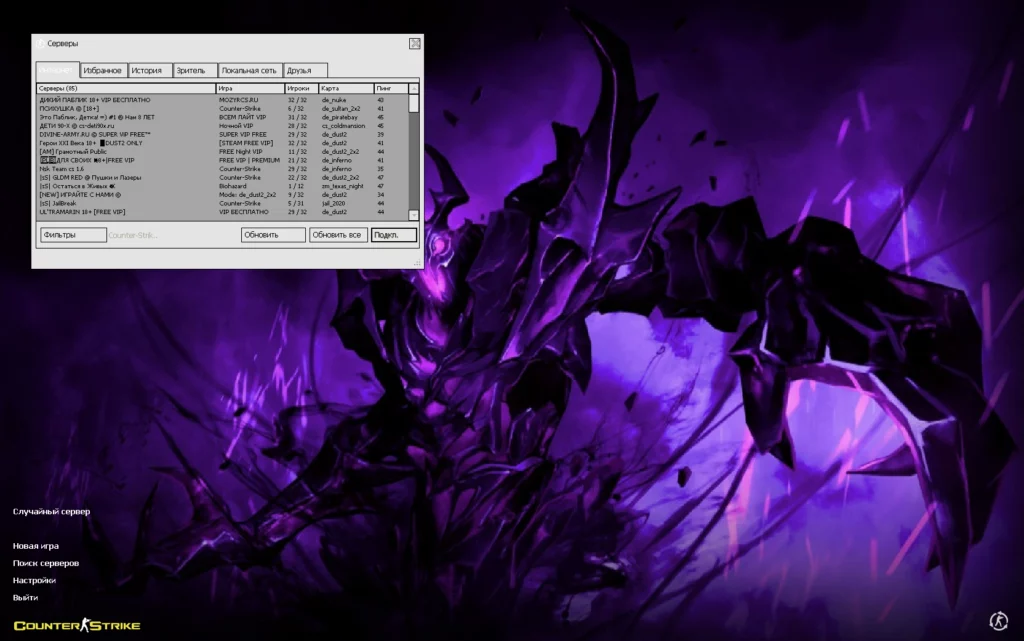Click the circular icon in bottom-right corner
The height and width of the screenshot is (641, 1024).
(x=997, y=618)
